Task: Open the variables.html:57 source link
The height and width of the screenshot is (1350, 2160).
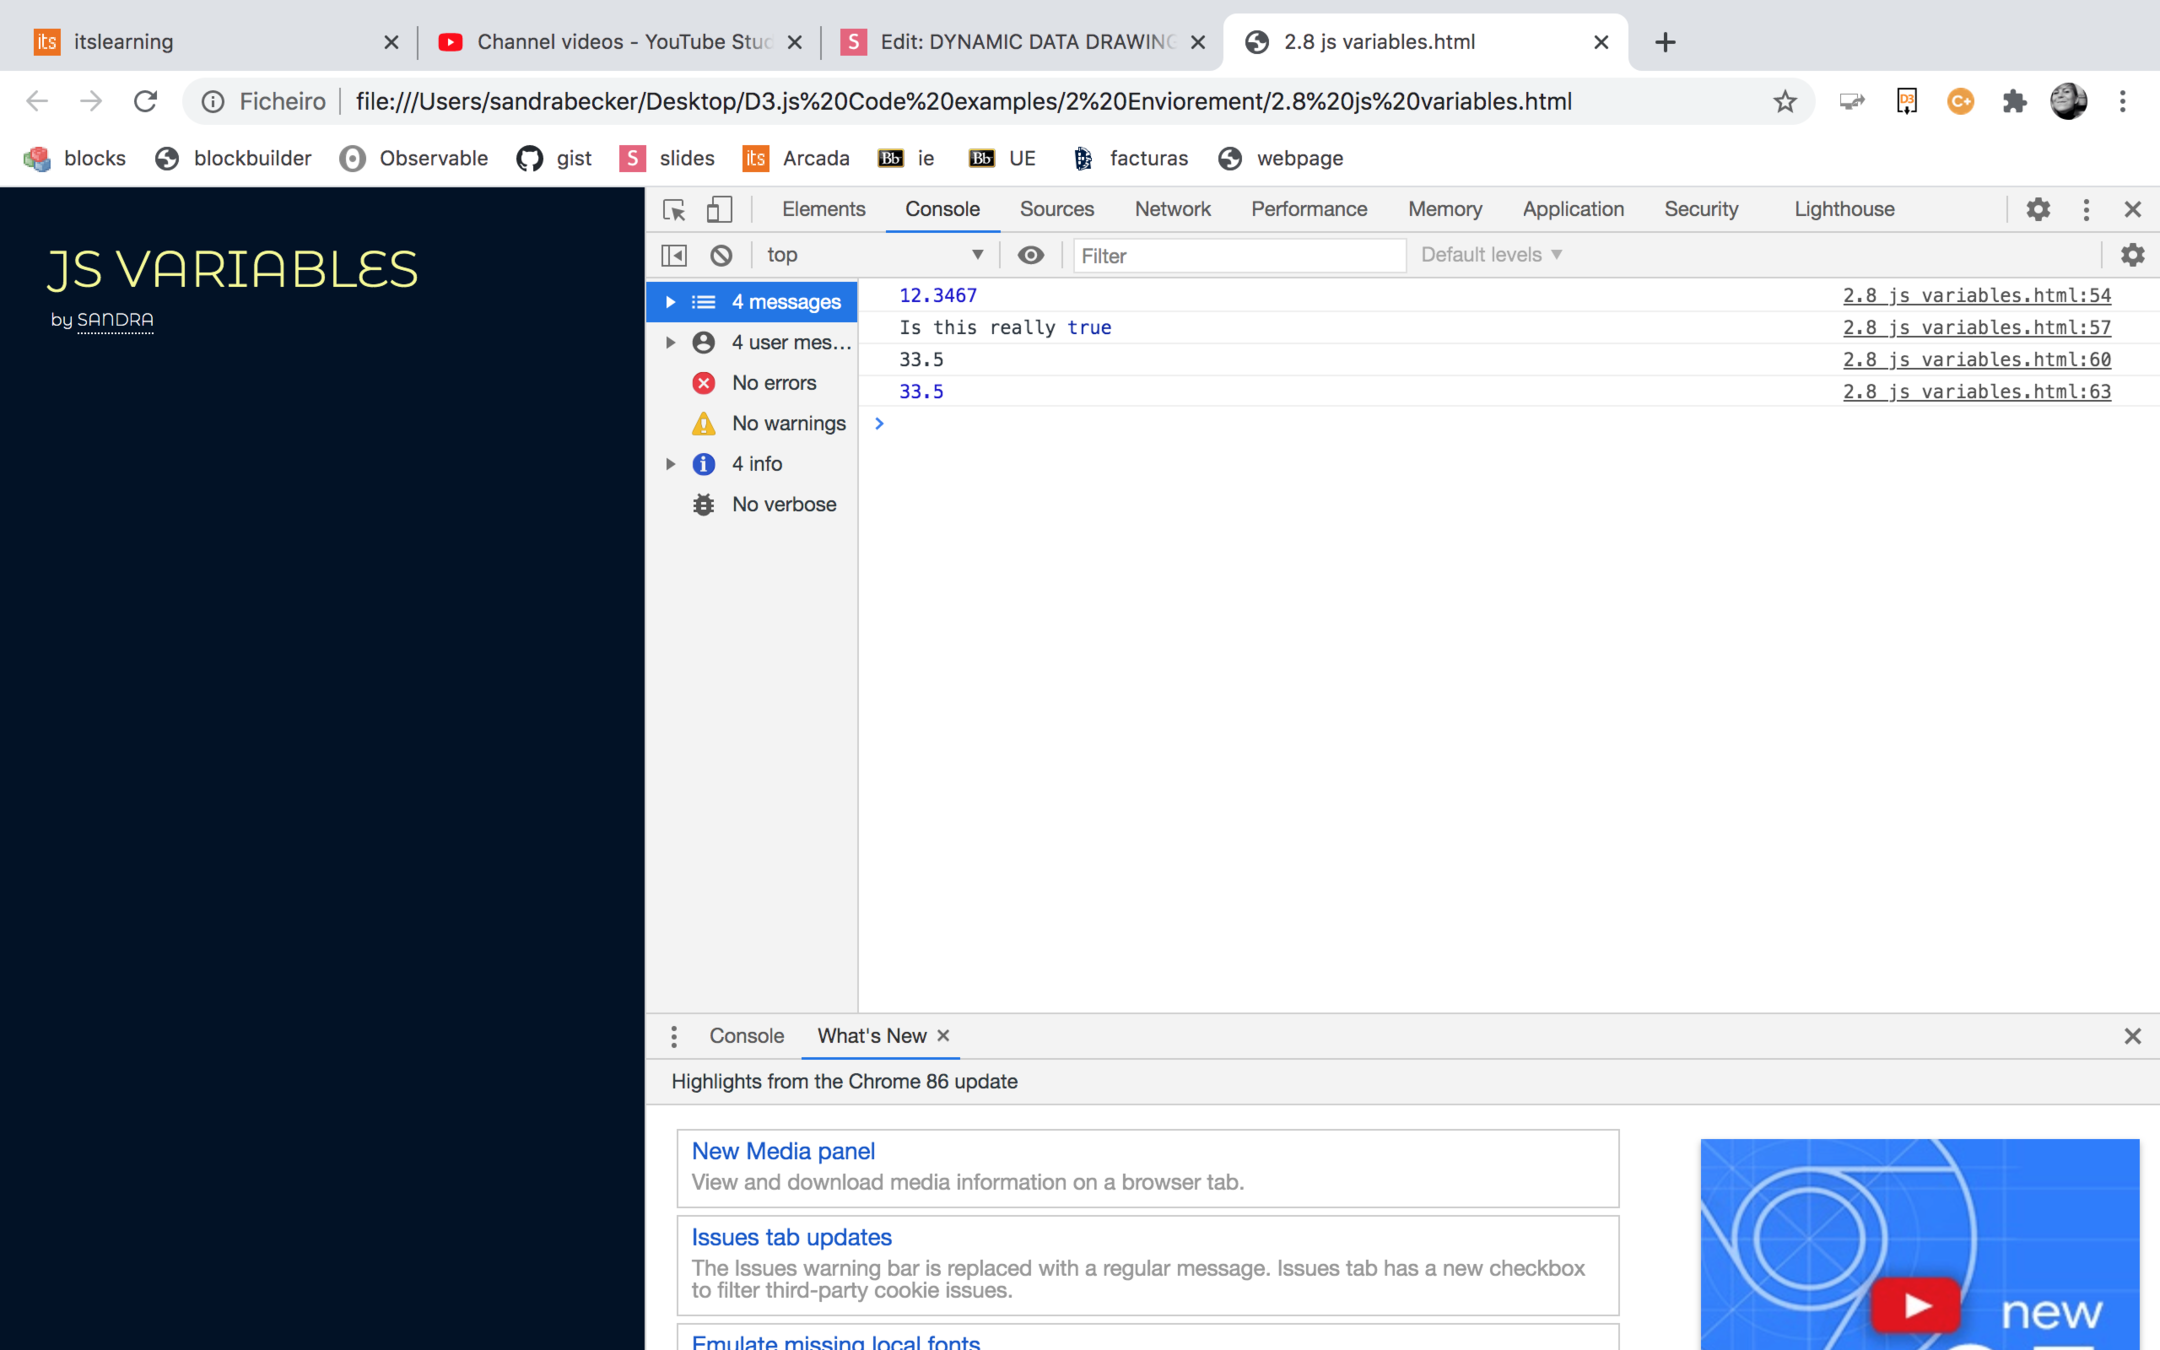Action: coord(1976,327)
